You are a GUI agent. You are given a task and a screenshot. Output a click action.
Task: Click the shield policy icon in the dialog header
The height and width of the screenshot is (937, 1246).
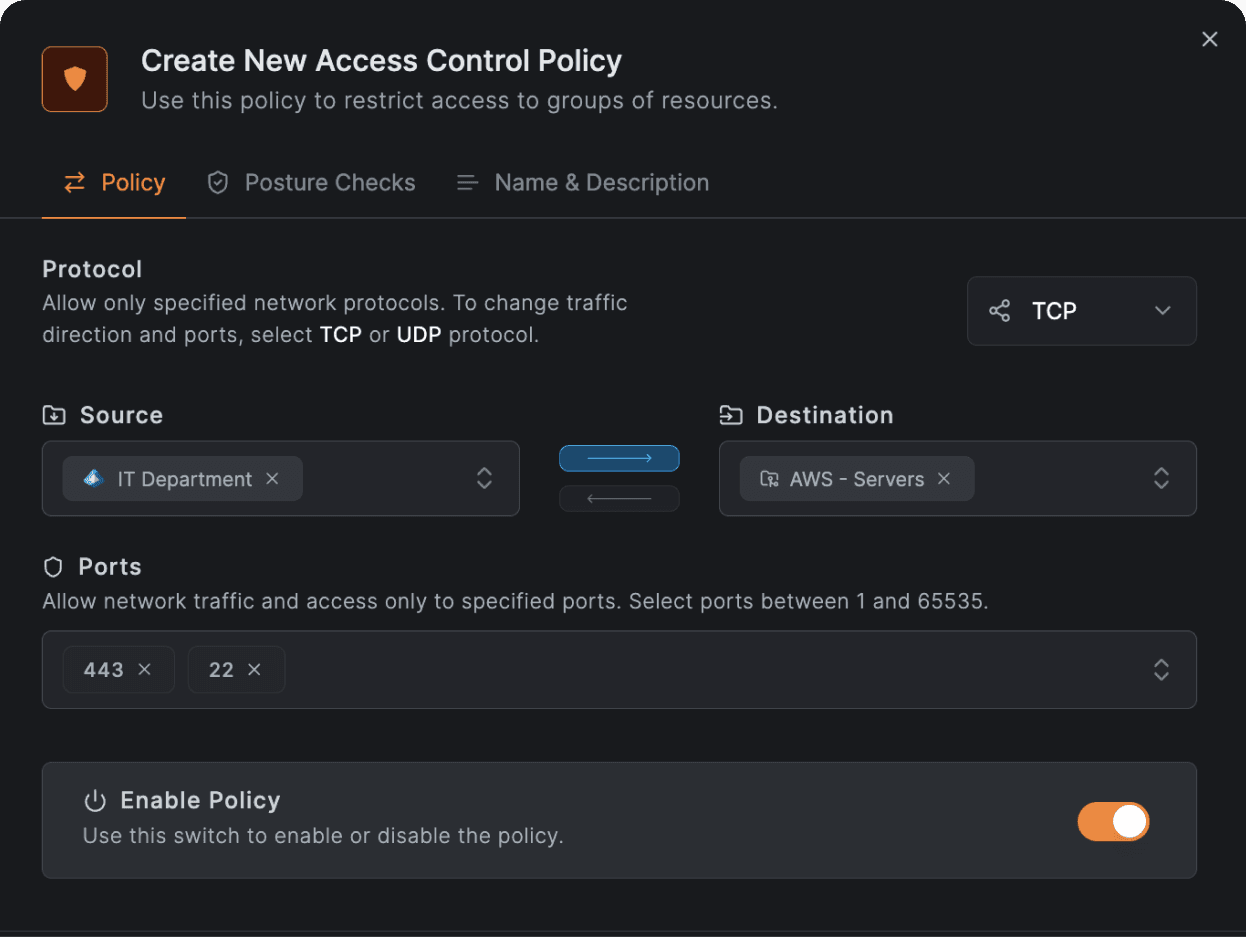(x=74, y=78)
